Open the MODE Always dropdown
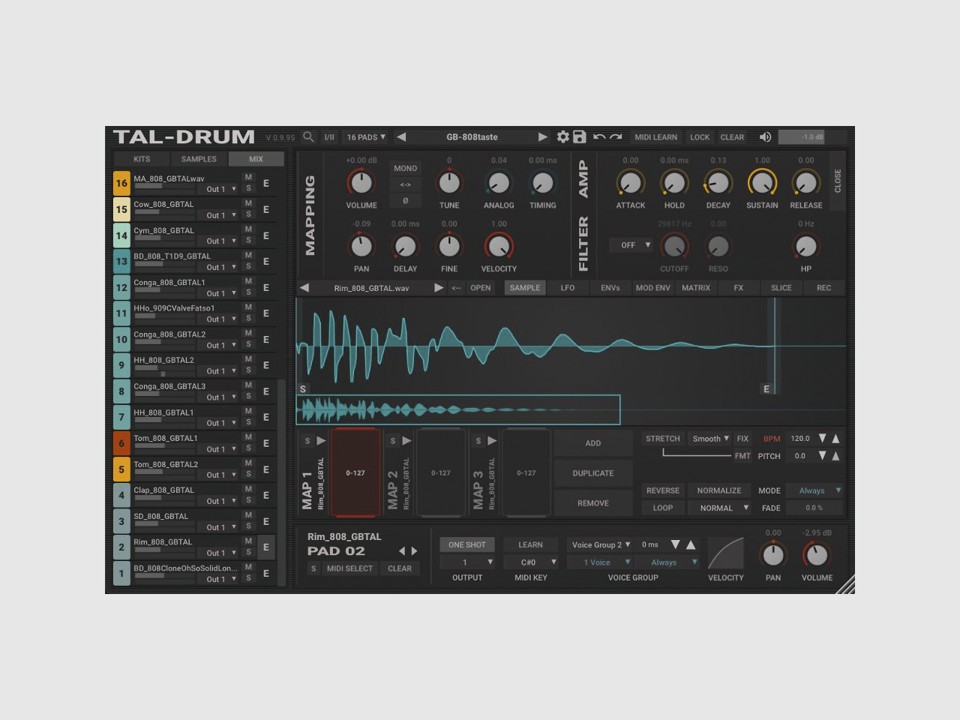The height and width of the screenshot is (720, 960). (816, 490)
